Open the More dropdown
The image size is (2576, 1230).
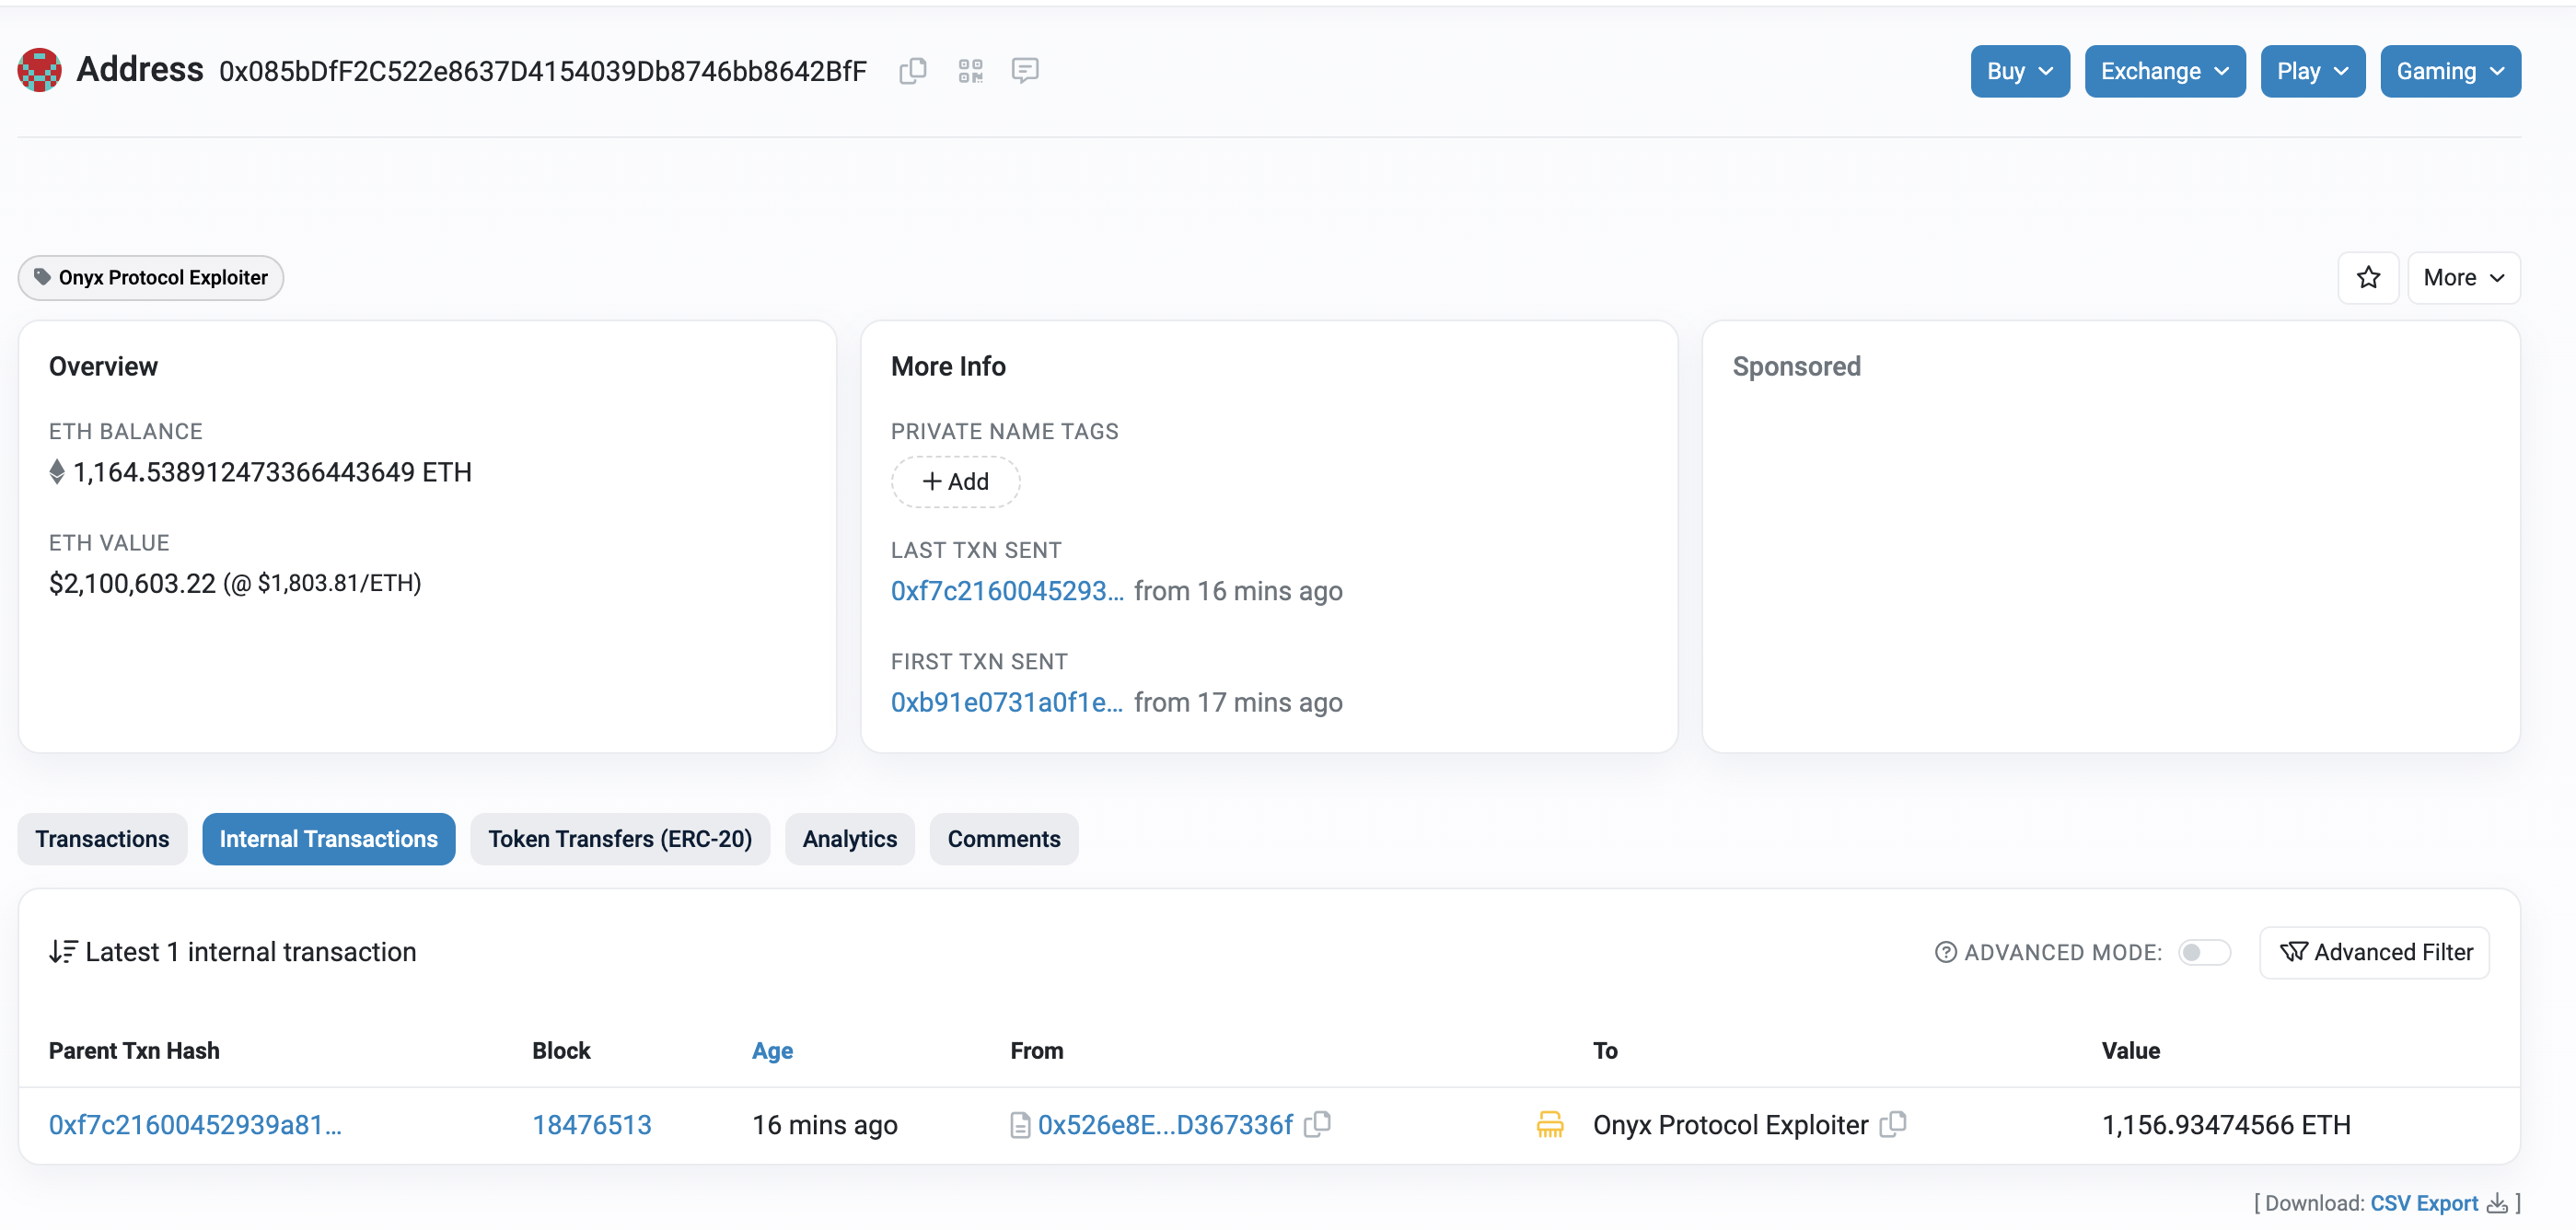pos(2462,277)
